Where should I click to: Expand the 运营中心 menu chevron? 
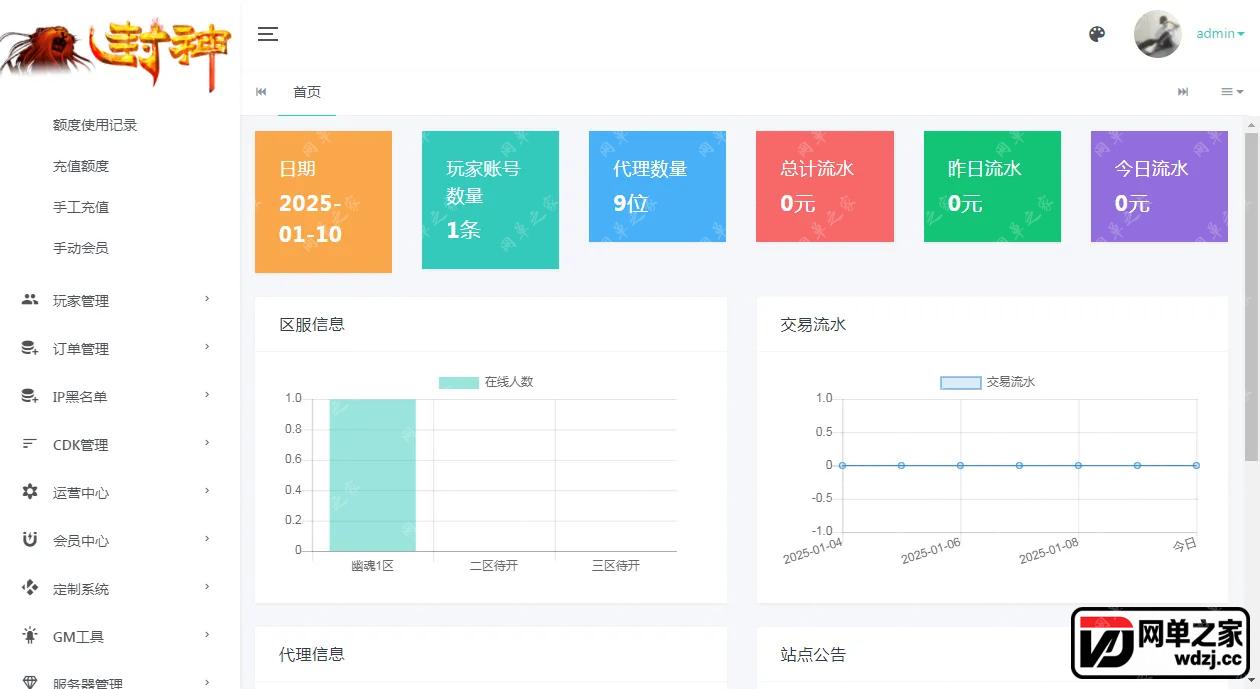(x=207, y=490)
